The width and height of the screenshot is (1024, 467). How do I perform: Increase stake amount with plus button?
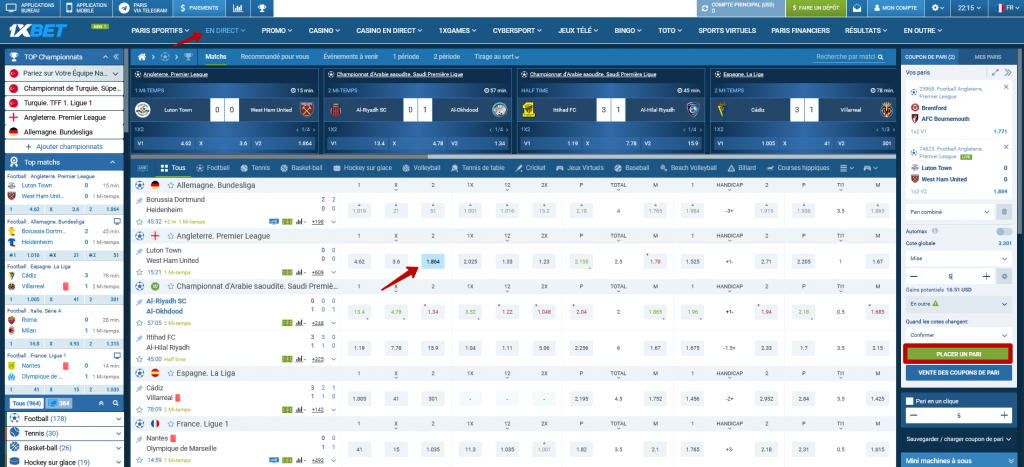[986, 275]
